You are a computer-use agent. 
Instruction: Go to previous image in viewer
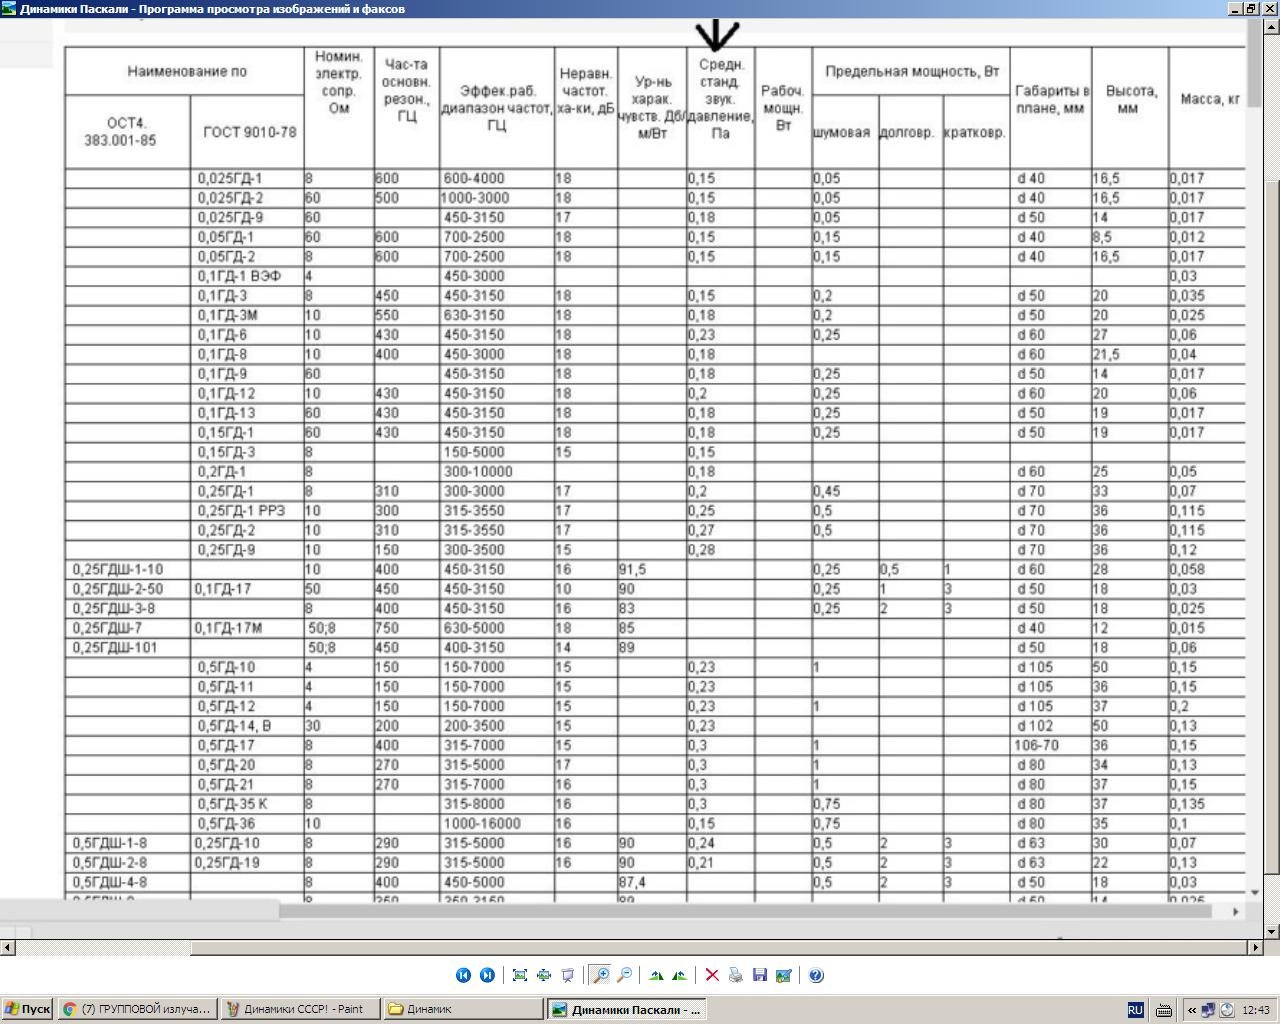(x=463, y=975)
